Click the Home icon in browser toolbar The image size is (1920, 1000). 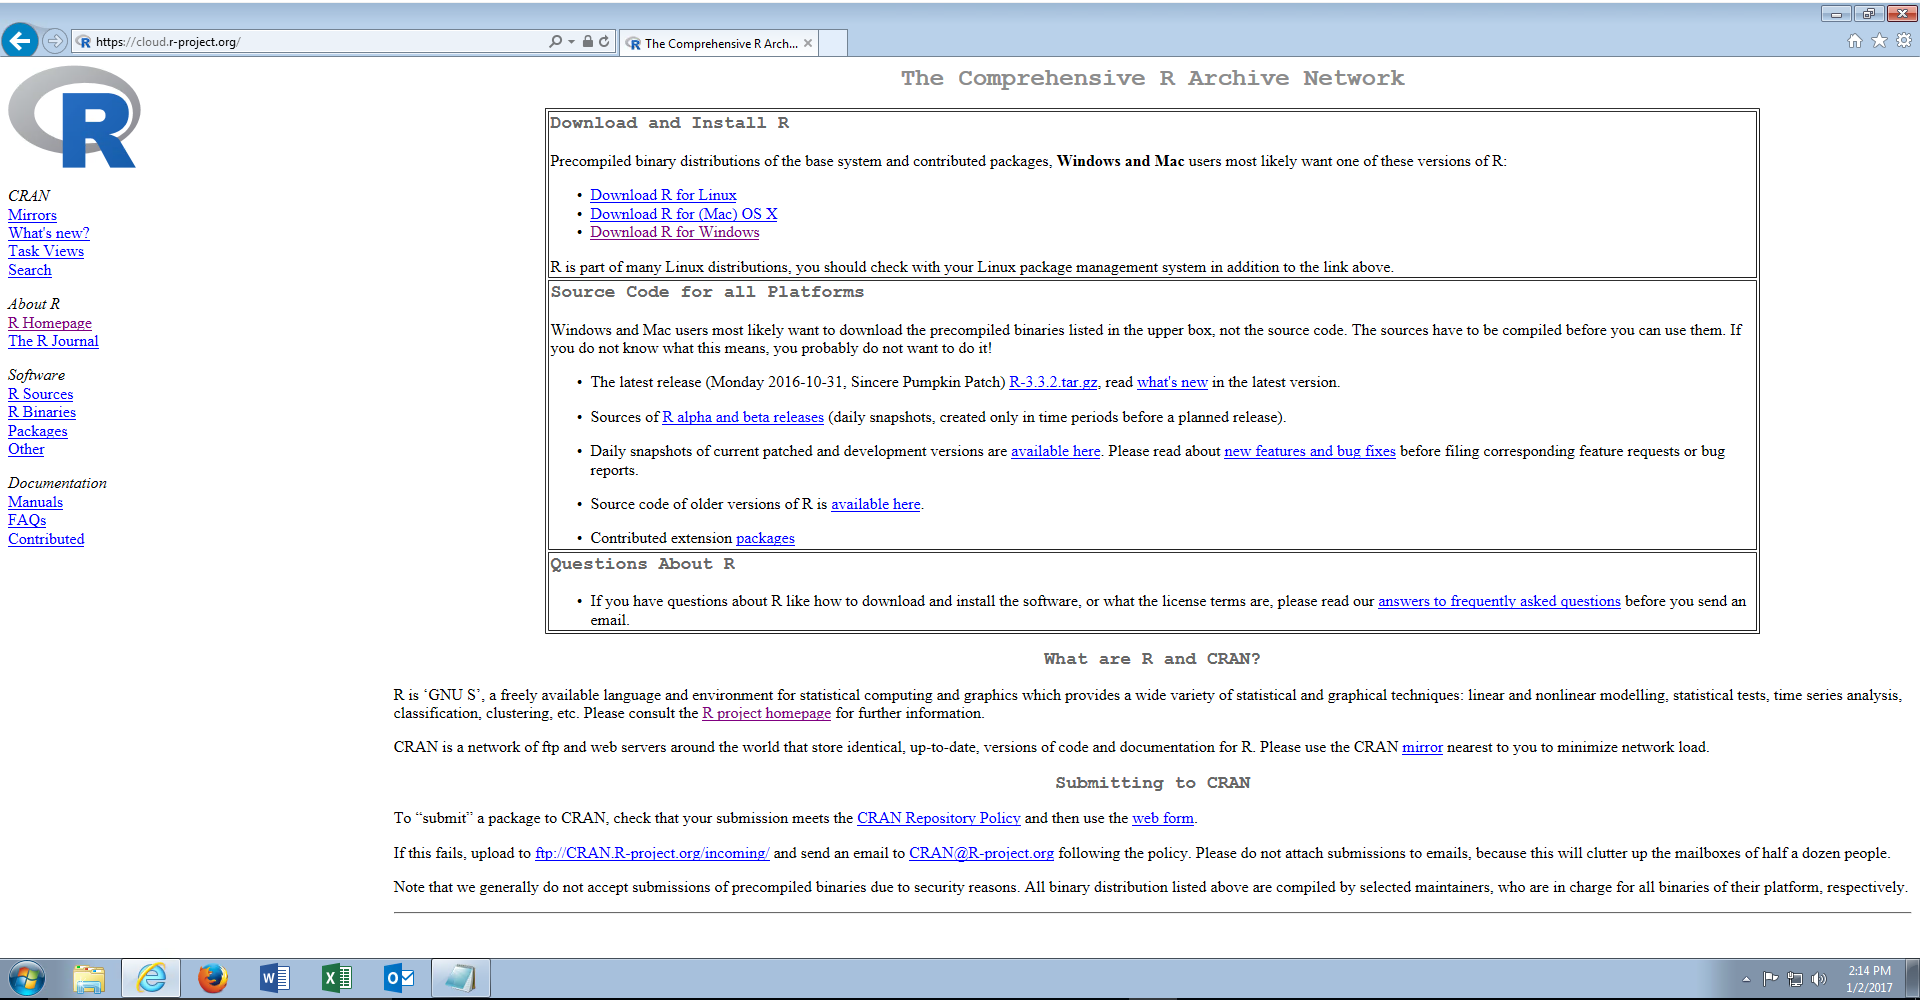pos(1855,41)
